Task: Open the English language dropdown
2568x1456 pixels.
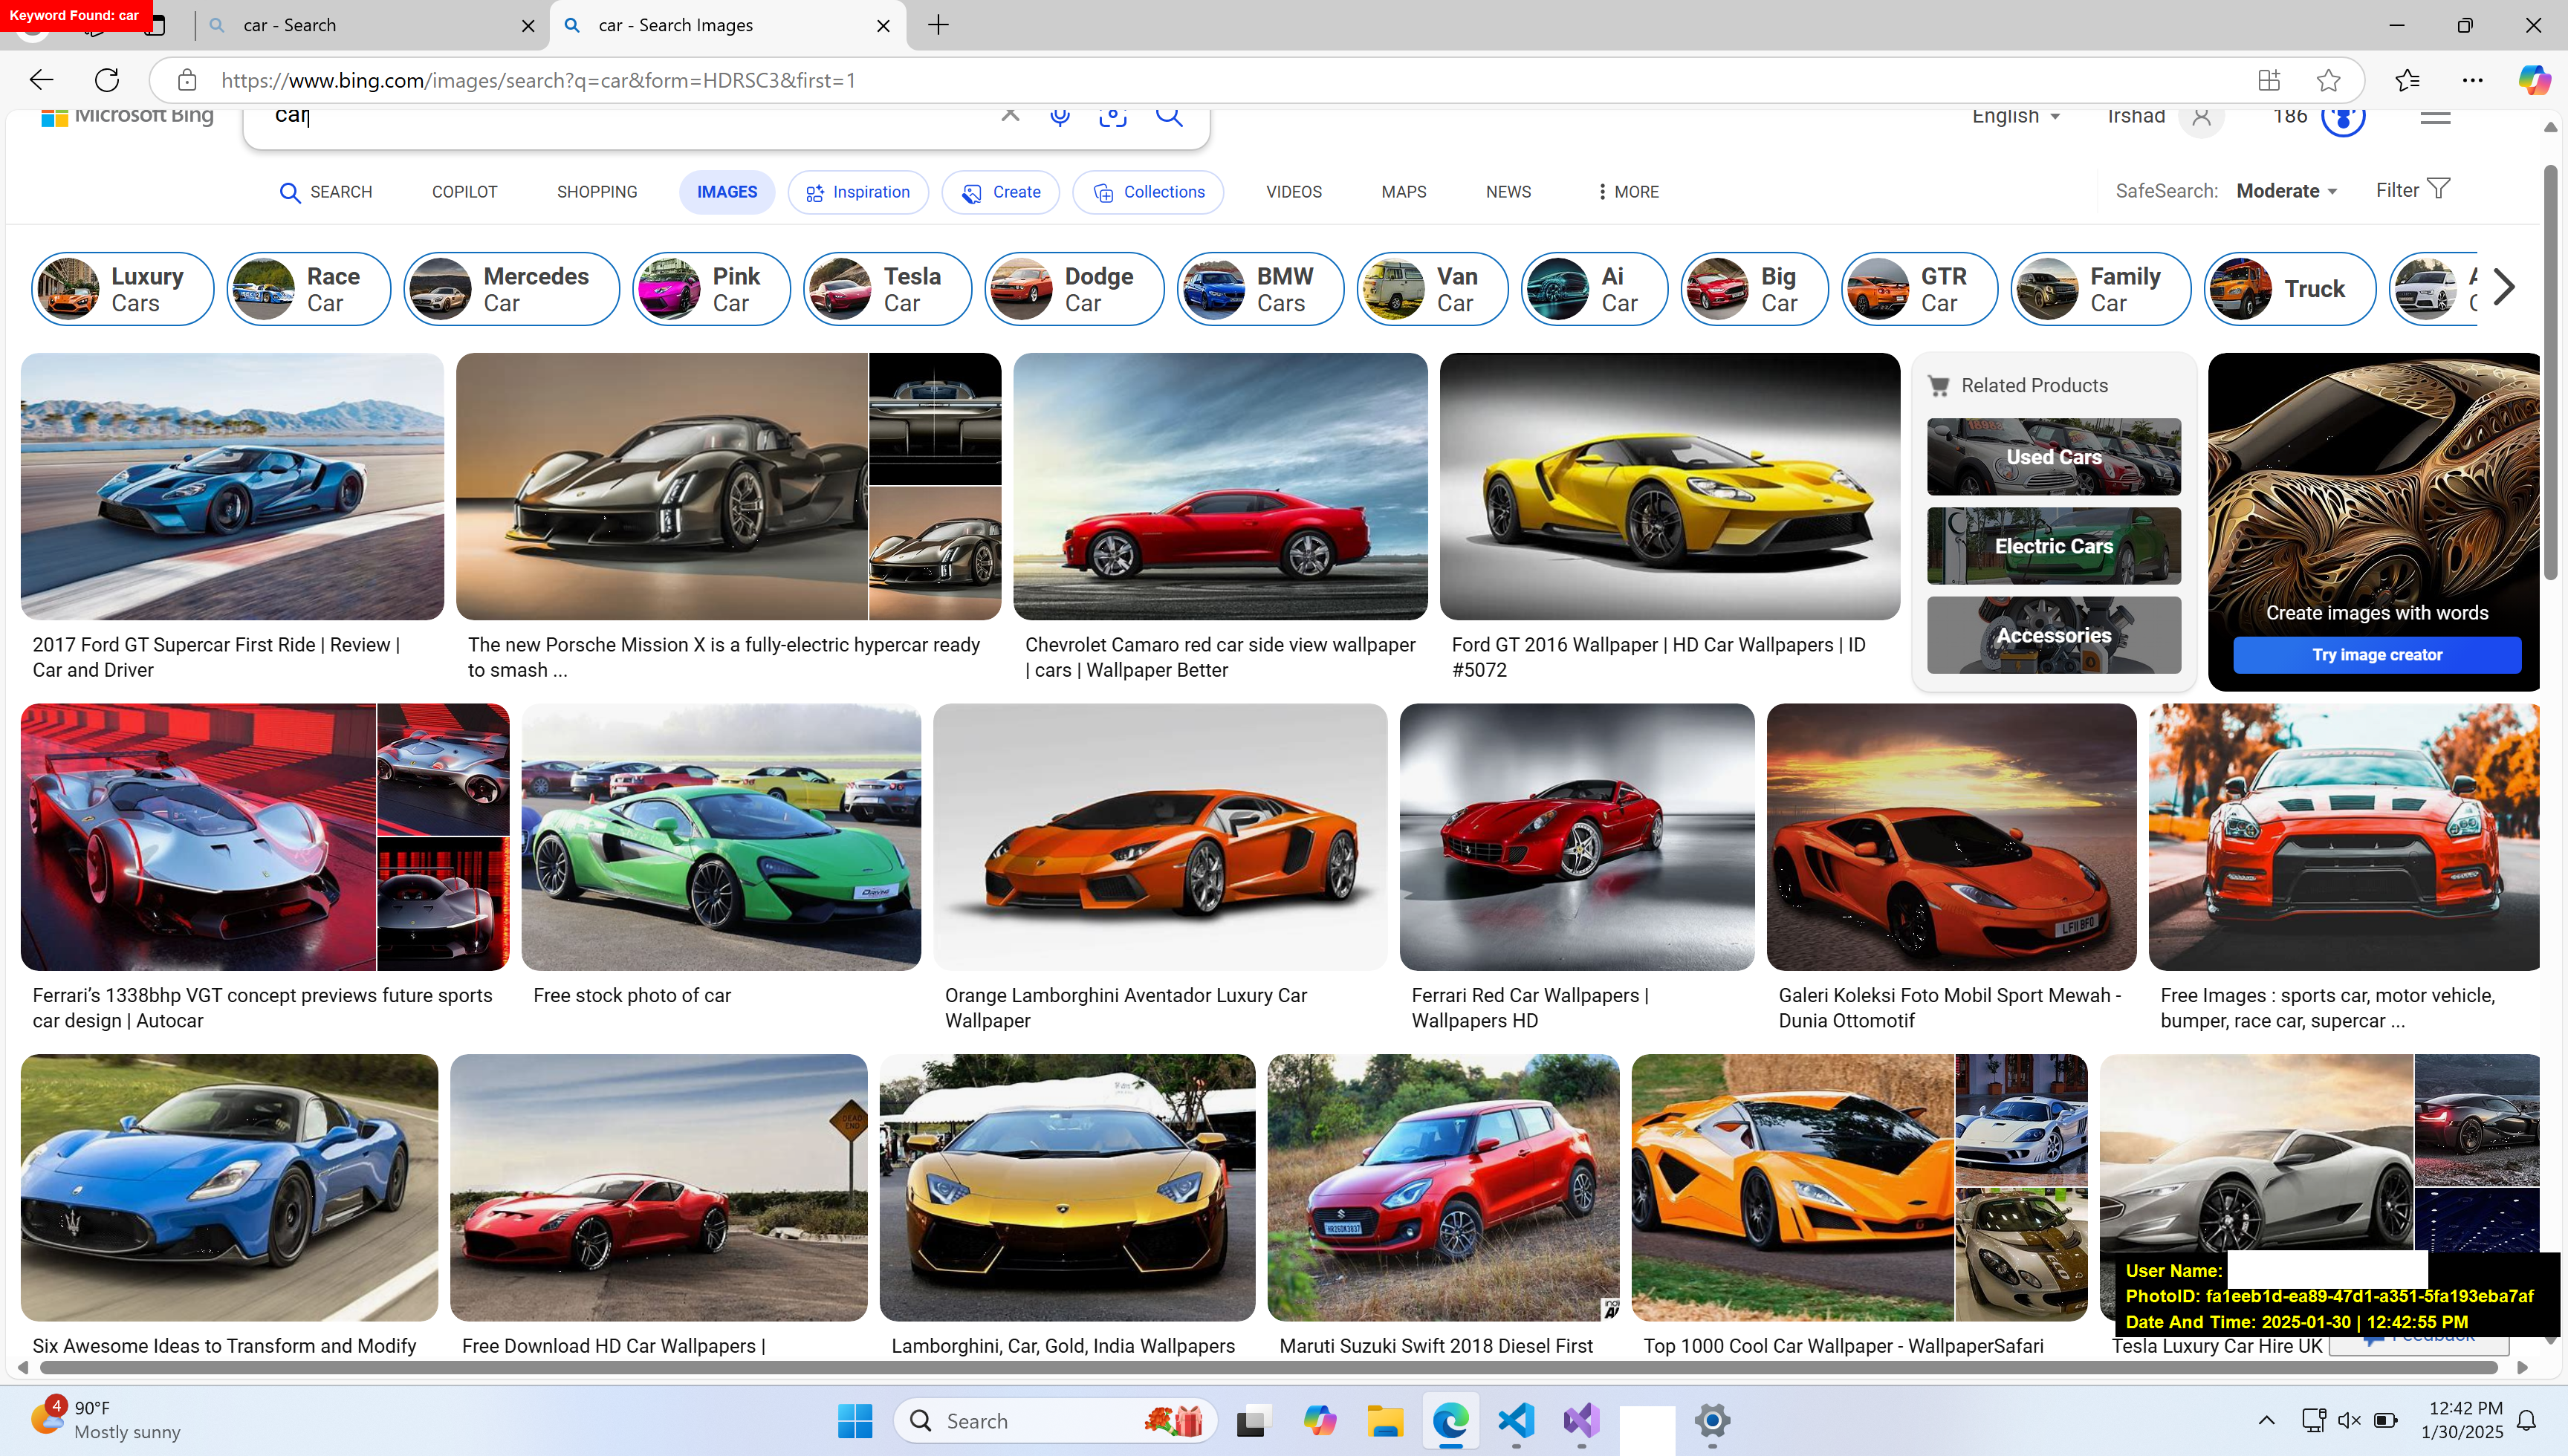Action: 2017,116
